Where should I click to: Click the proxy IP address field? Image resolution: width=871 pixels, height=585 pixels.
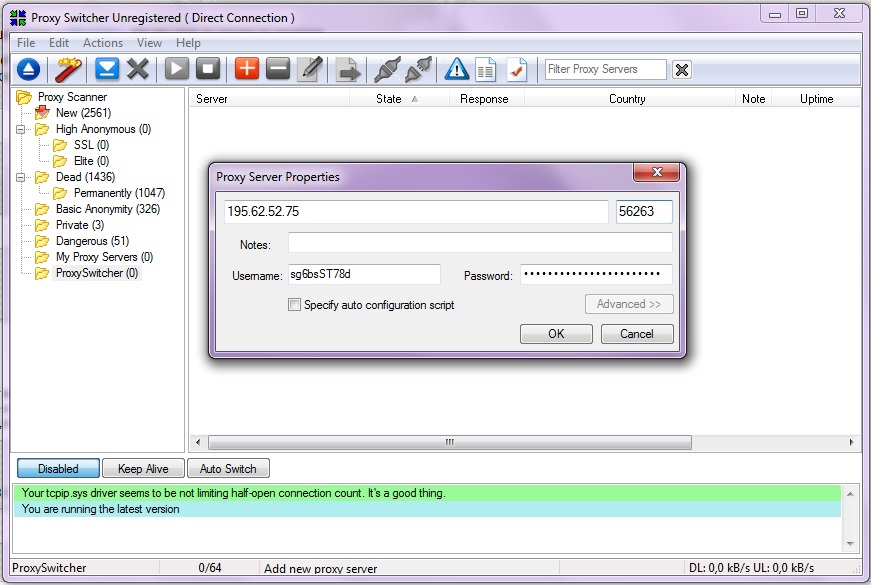tap(416, 212)
